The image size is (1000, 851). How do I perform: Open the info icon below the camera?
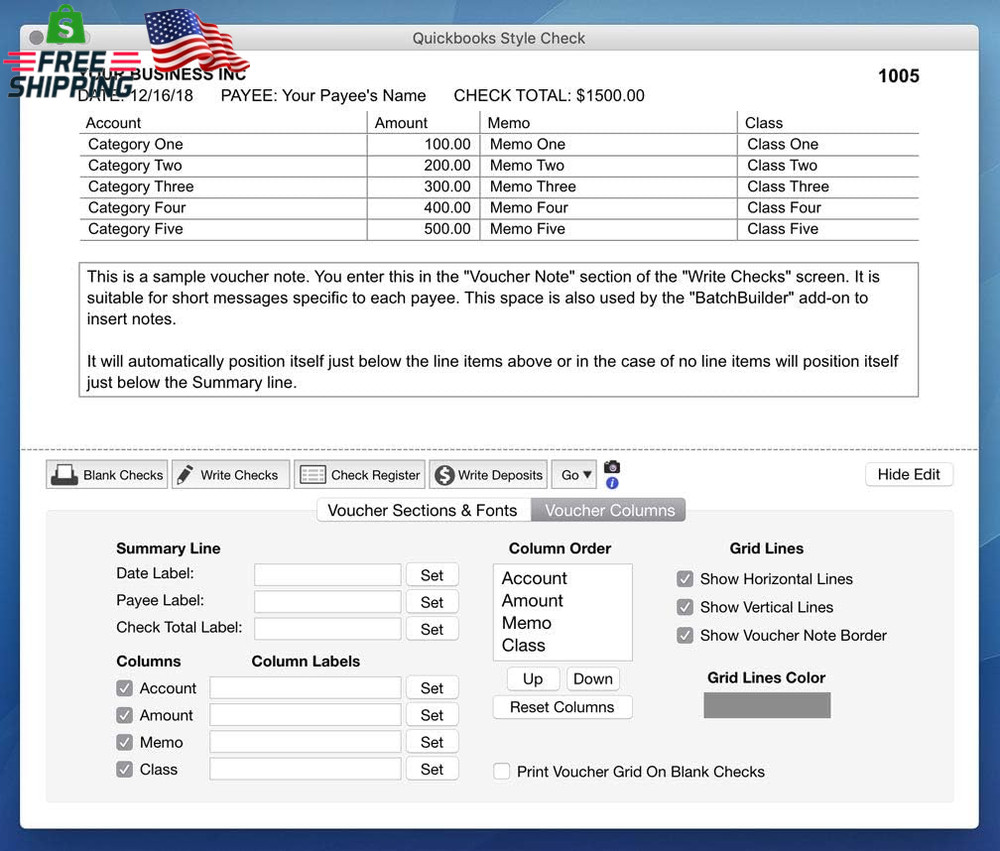coord(611,483)
